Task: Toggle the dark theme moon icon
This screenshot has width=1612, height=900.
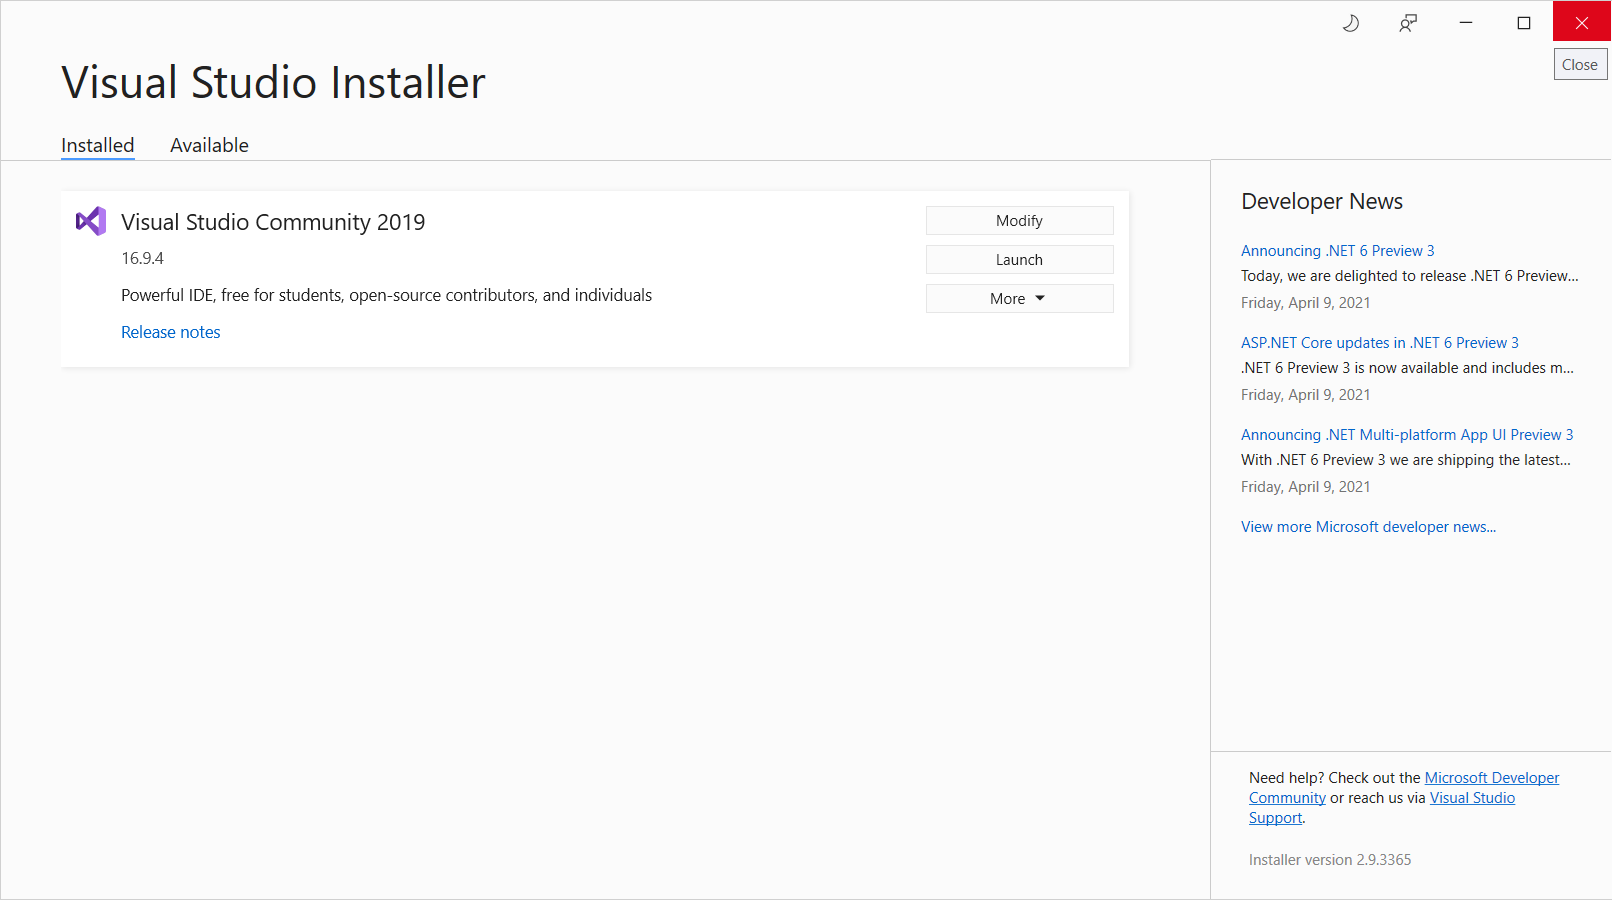Action: tap(1350, 23)
